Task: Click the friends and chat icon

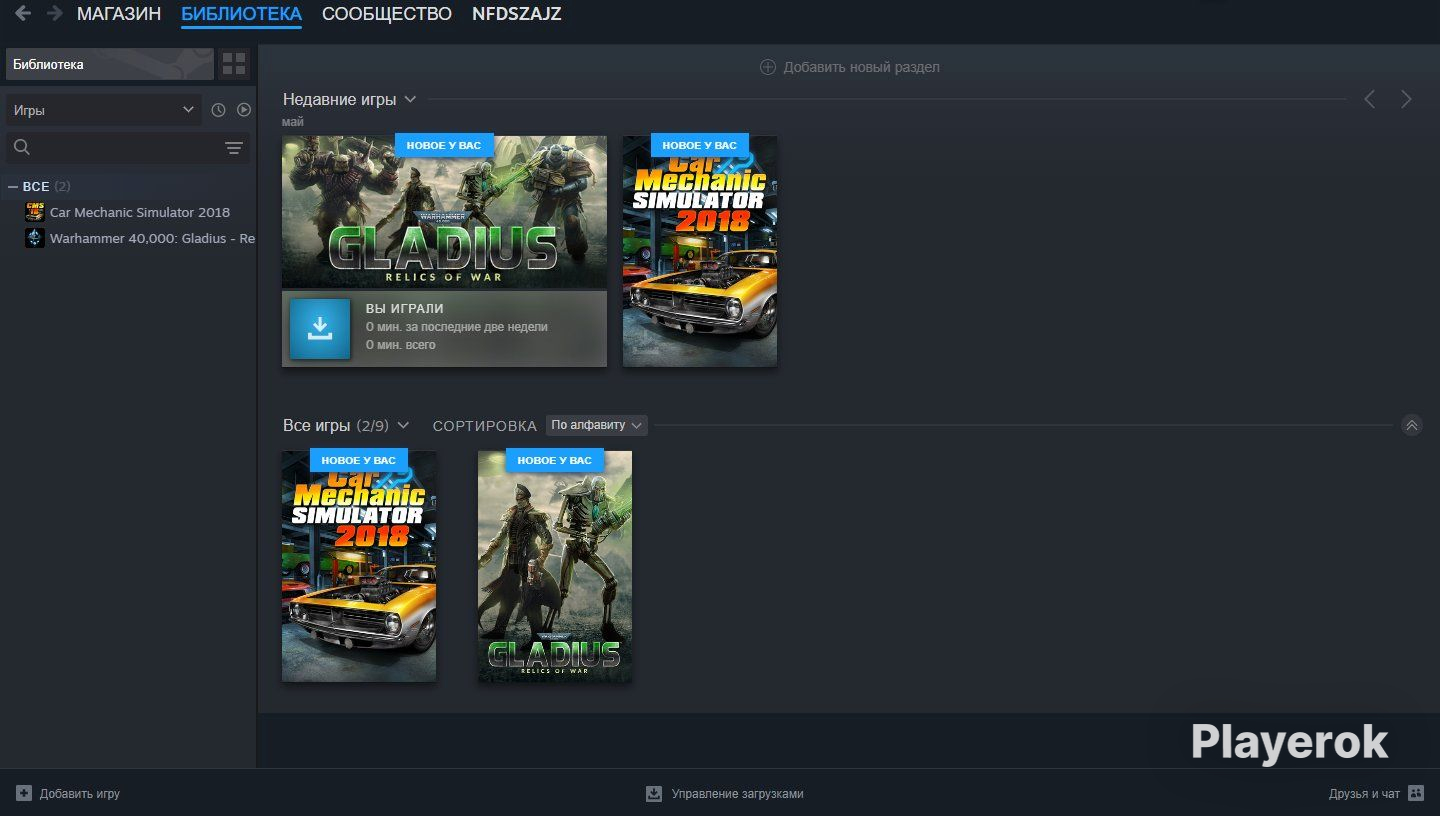Action: coord(1415,793)
